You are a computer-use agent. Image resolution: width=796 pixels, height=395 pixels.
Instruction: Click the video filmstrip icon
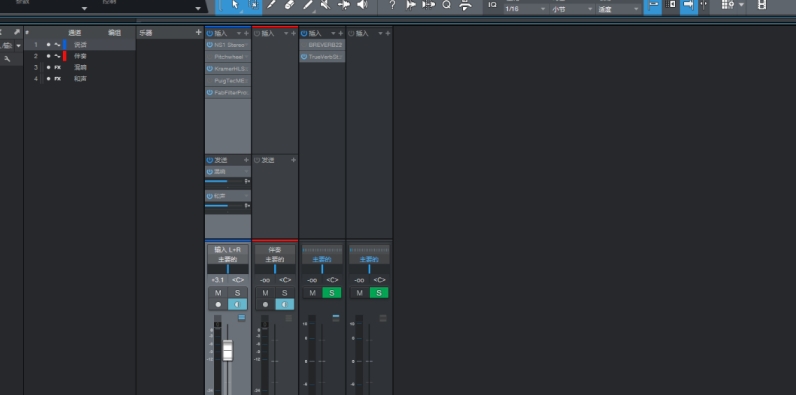click(761, 5)
